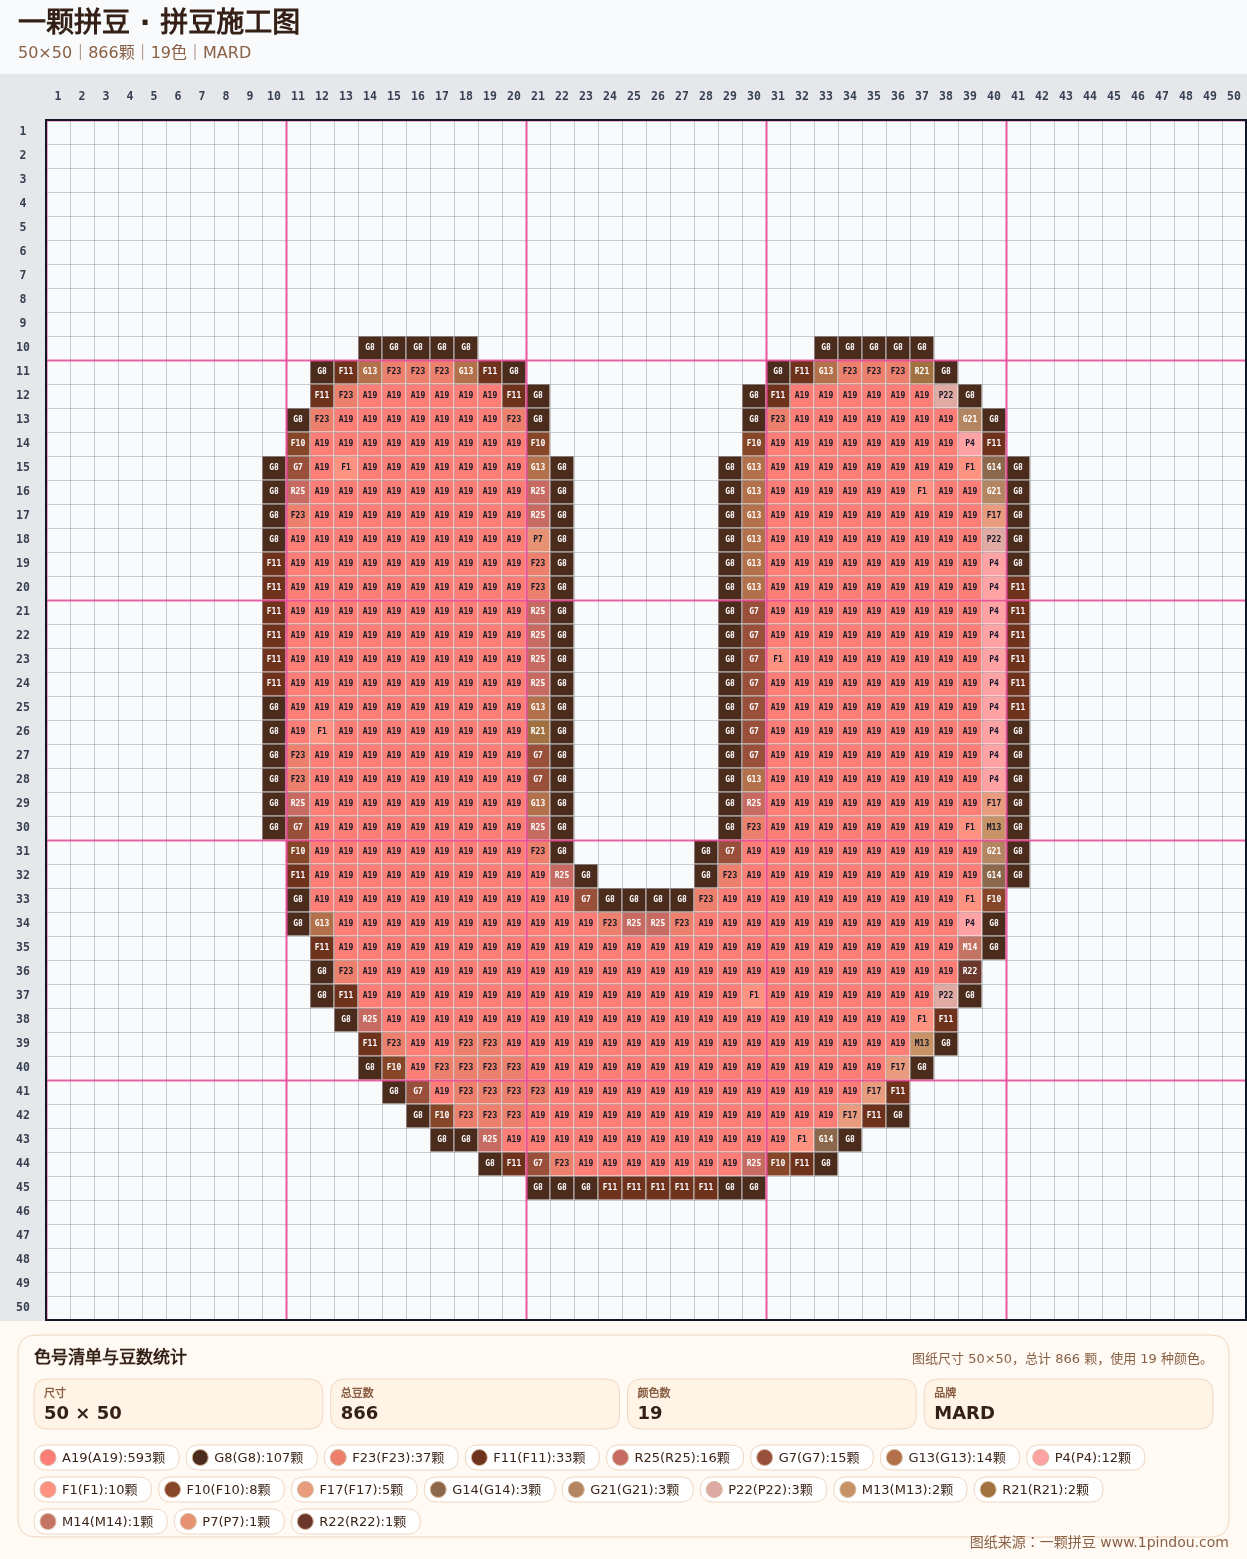The image size is (1247, 1559).
Task: Click the 色号清单与豆数统计 heading
Action: pos(110,1357)
